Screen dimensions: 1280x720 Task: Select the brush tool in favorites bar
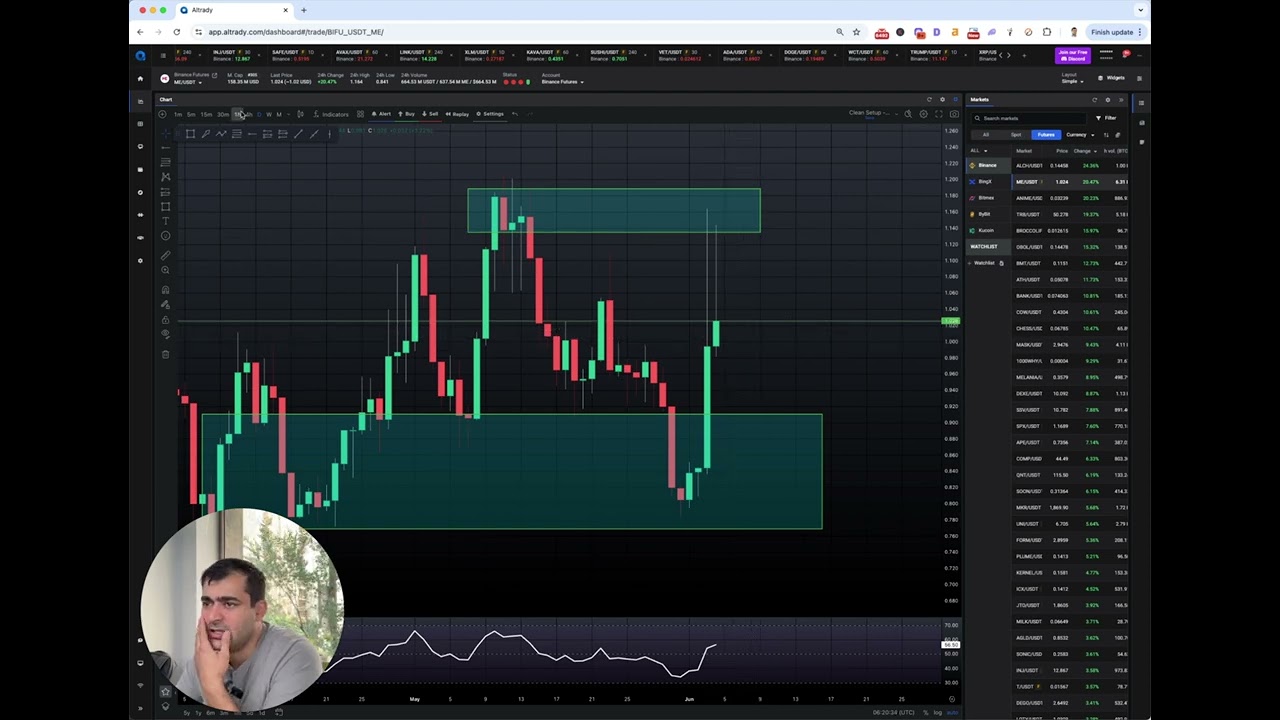205,133
